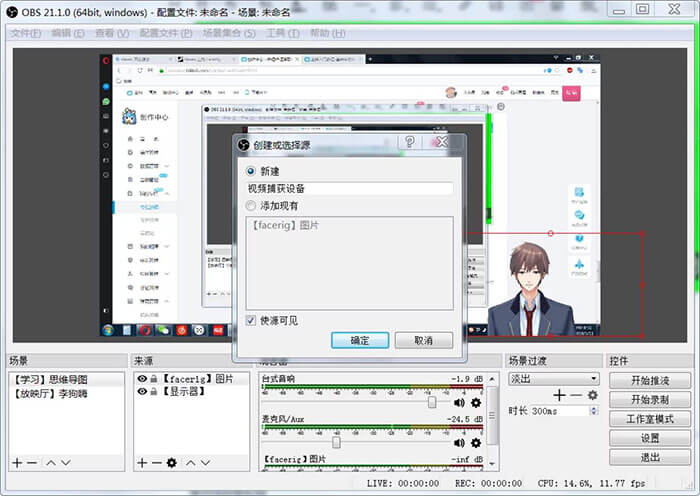Move scene up in the Scenes panel
700x496 pixels.
click(51, 463)
